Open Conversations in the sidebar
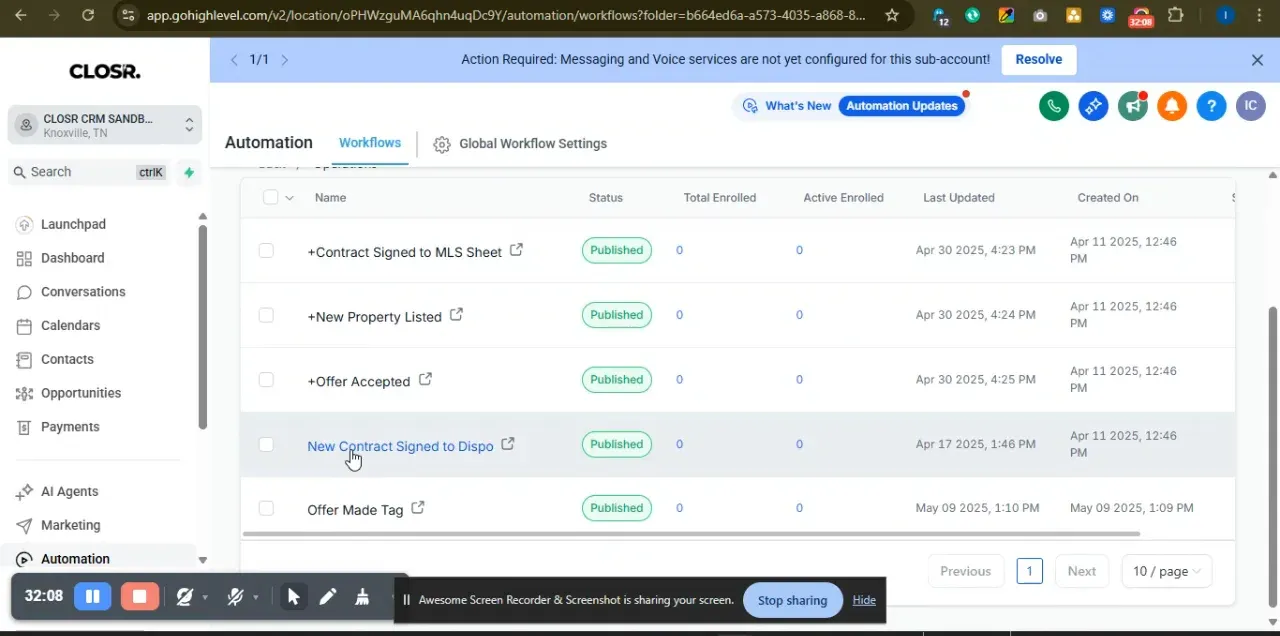This screenshot has height=636, width=1280. (83, 292)
